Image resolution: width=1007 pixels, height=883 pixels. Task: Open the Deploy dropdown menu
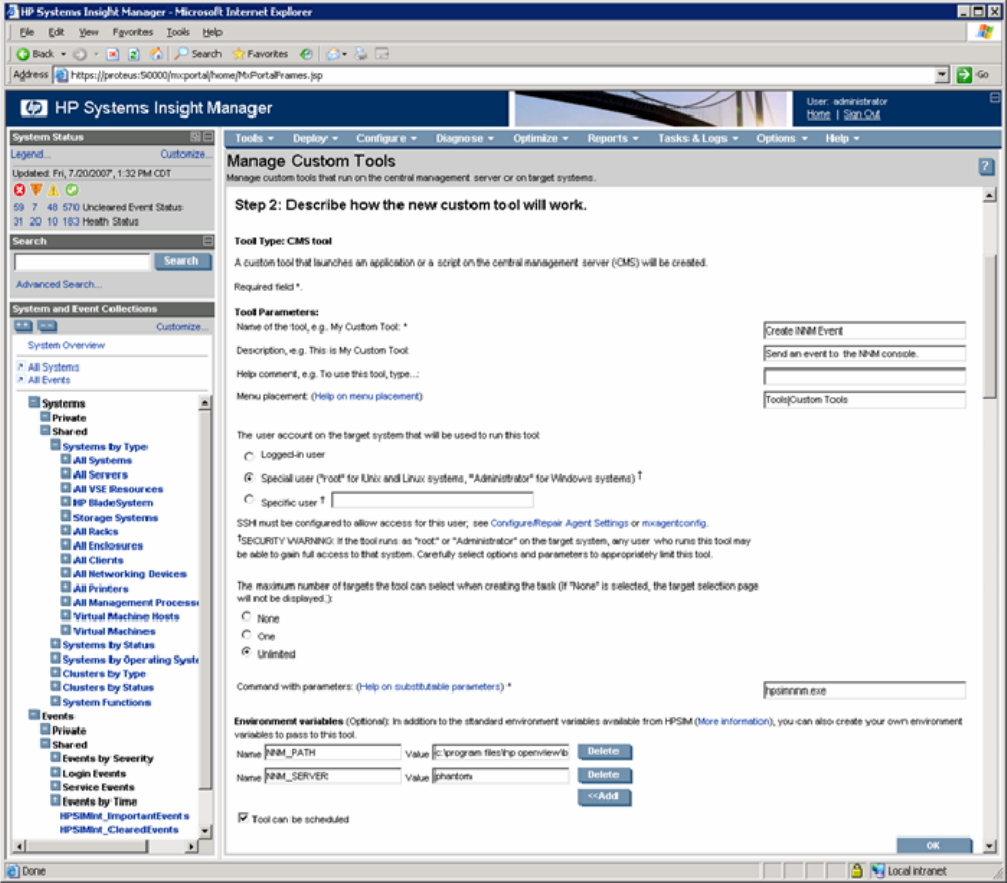point(315,138)
